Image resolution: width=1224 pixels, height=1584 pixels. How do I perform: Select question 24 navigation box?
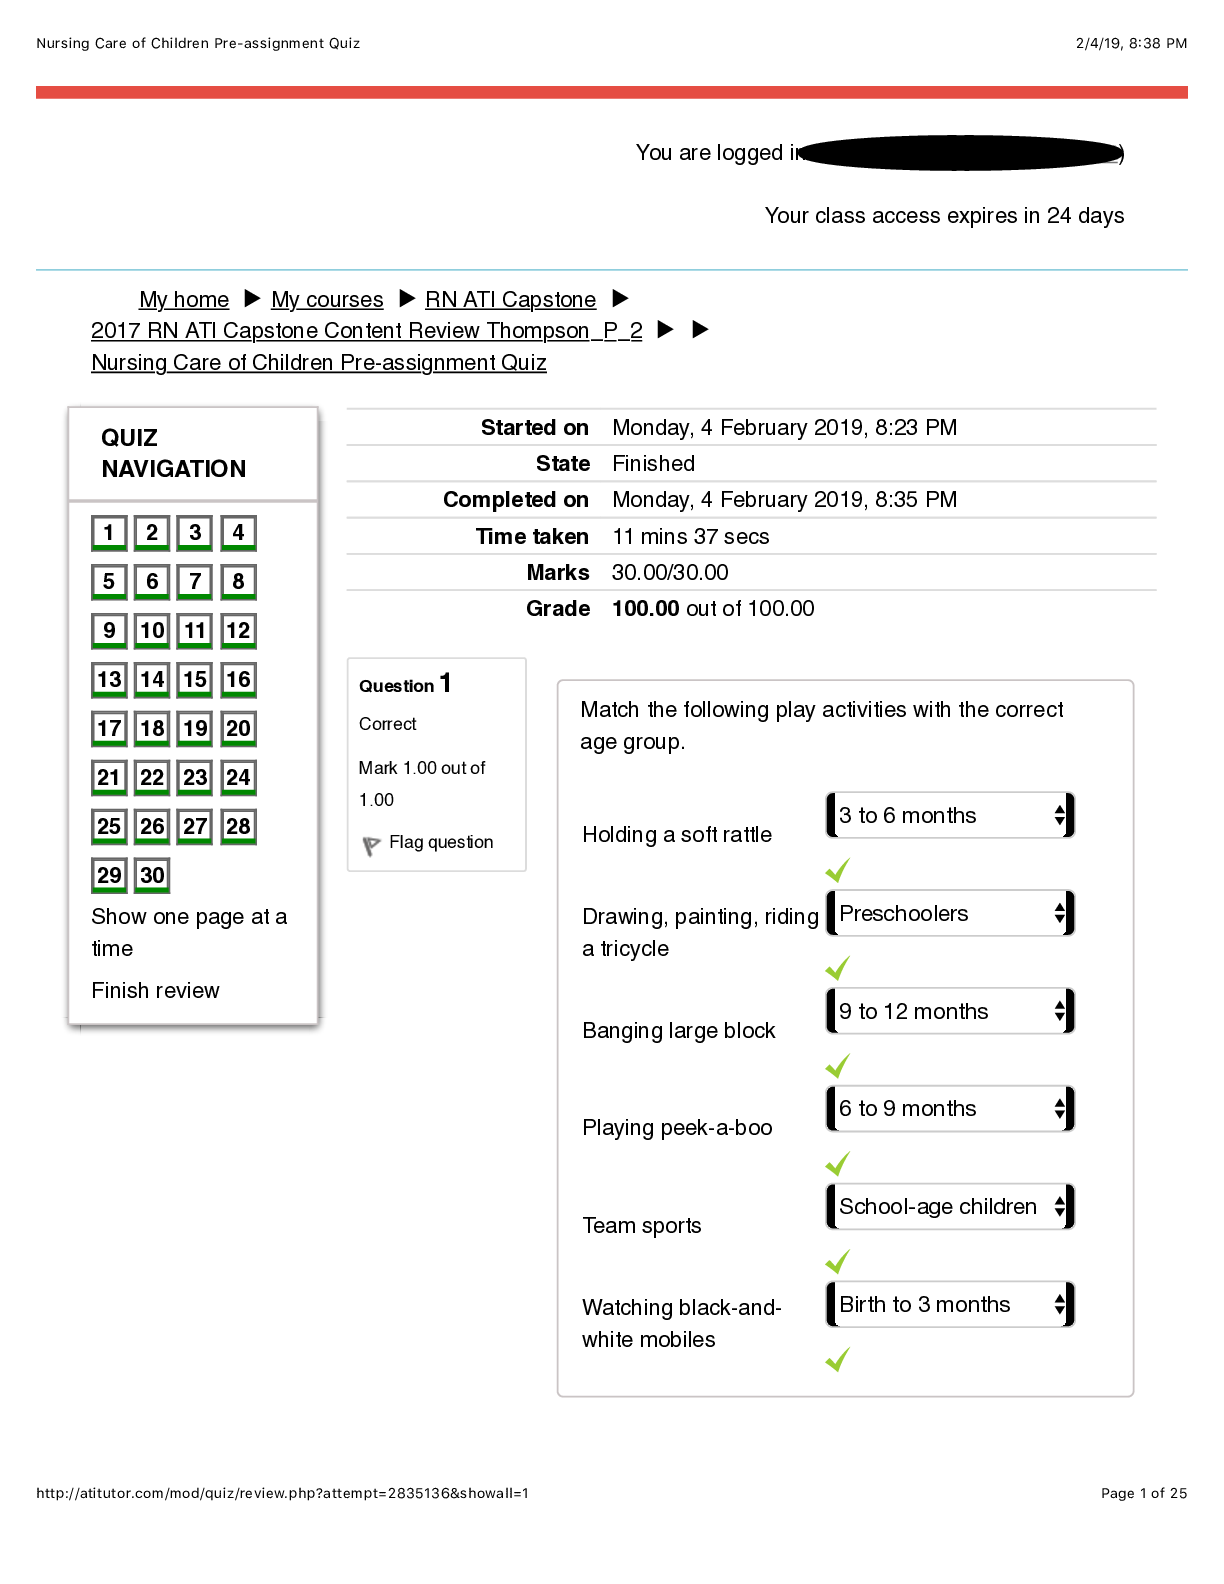[x=238, y=778]
